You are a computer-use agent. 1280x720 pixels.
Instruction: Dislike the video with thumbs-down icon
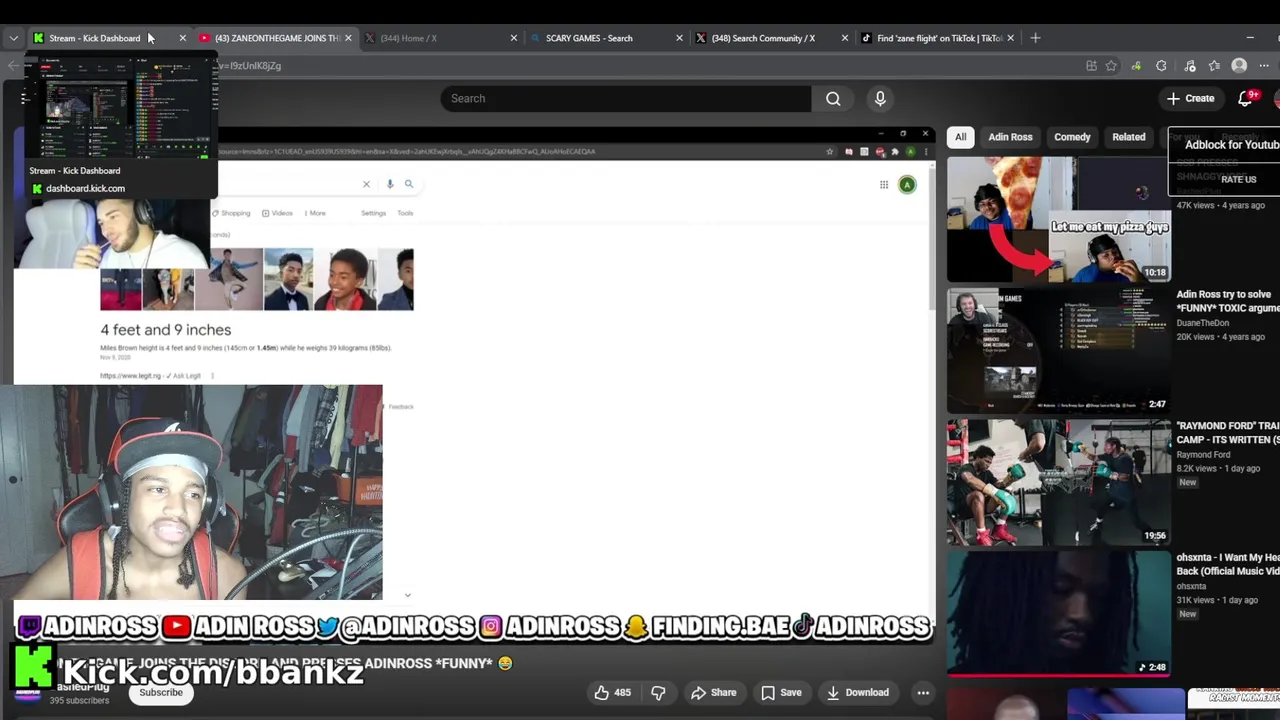tap(658, 692)
